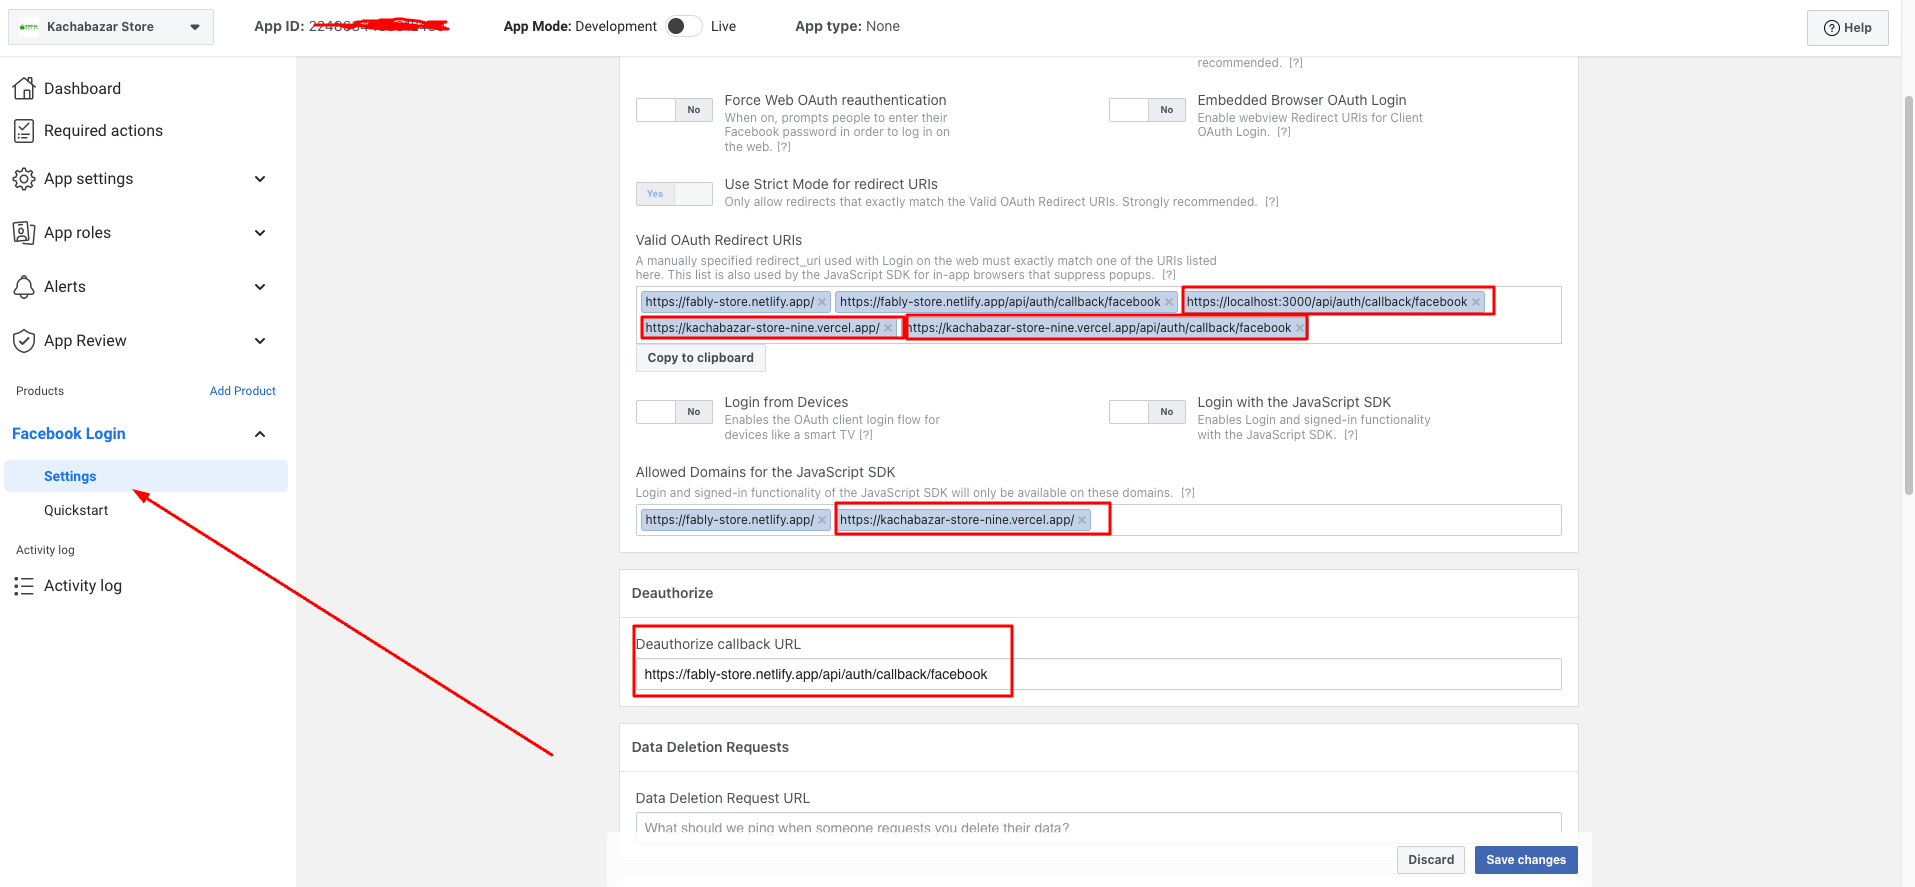Remove https://kachabazar-store-nine.vercel.app/ redirect URI tag

(x=887, y=328)
